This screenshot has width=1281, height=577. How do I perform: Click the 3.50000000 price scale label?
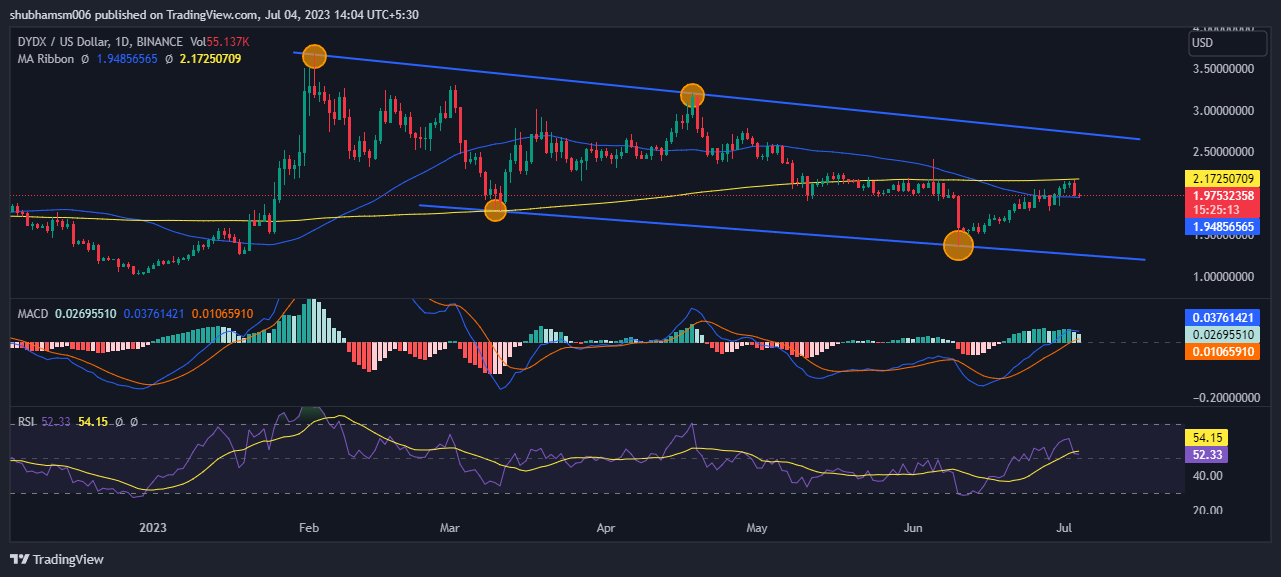coord(1224,69)
